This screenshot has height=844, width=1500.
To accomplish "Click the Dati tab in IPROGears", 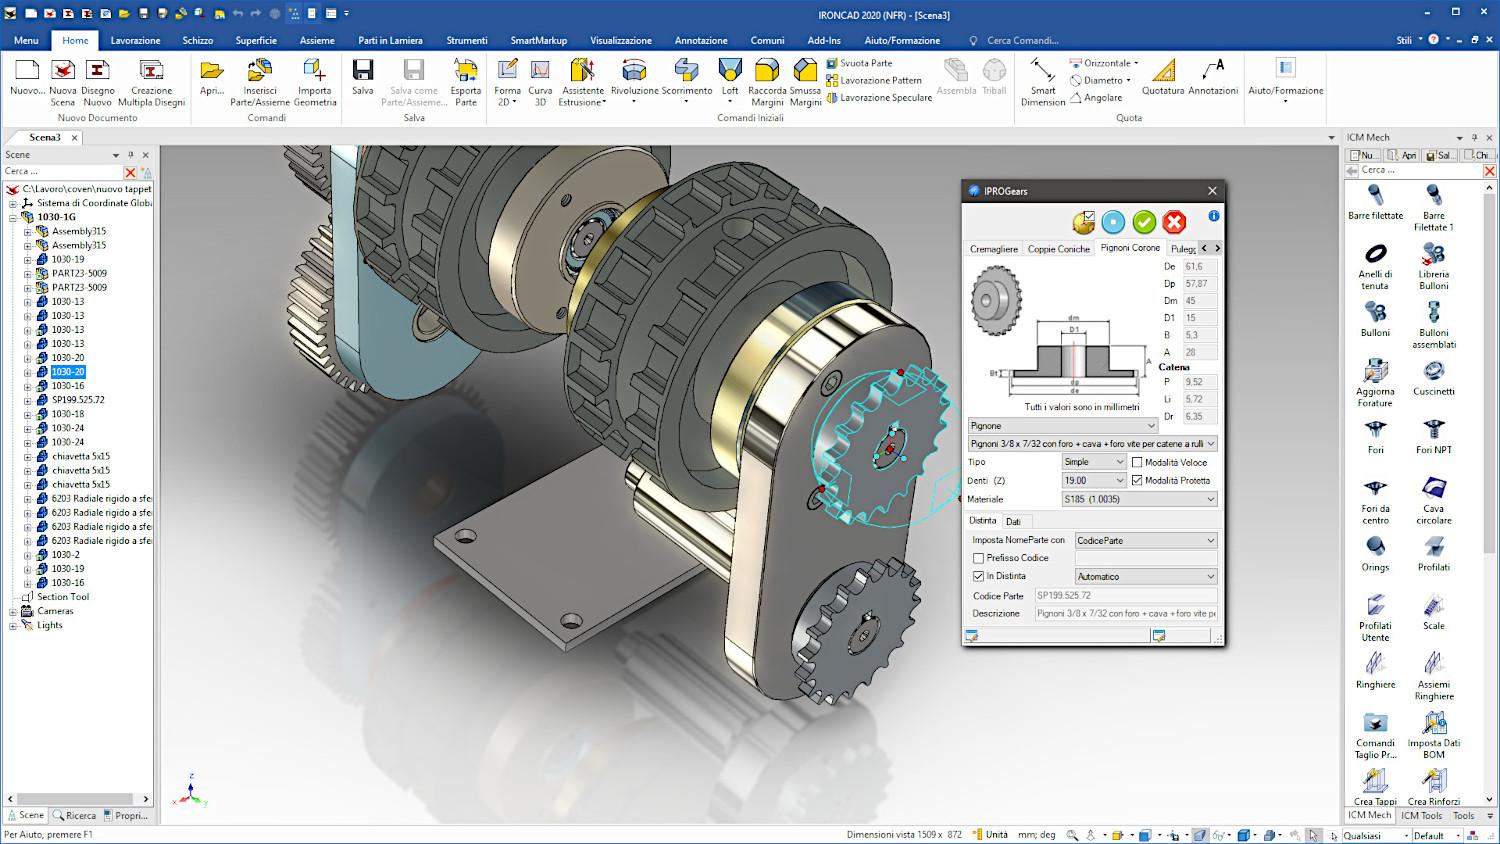I will pos(1013,521).
